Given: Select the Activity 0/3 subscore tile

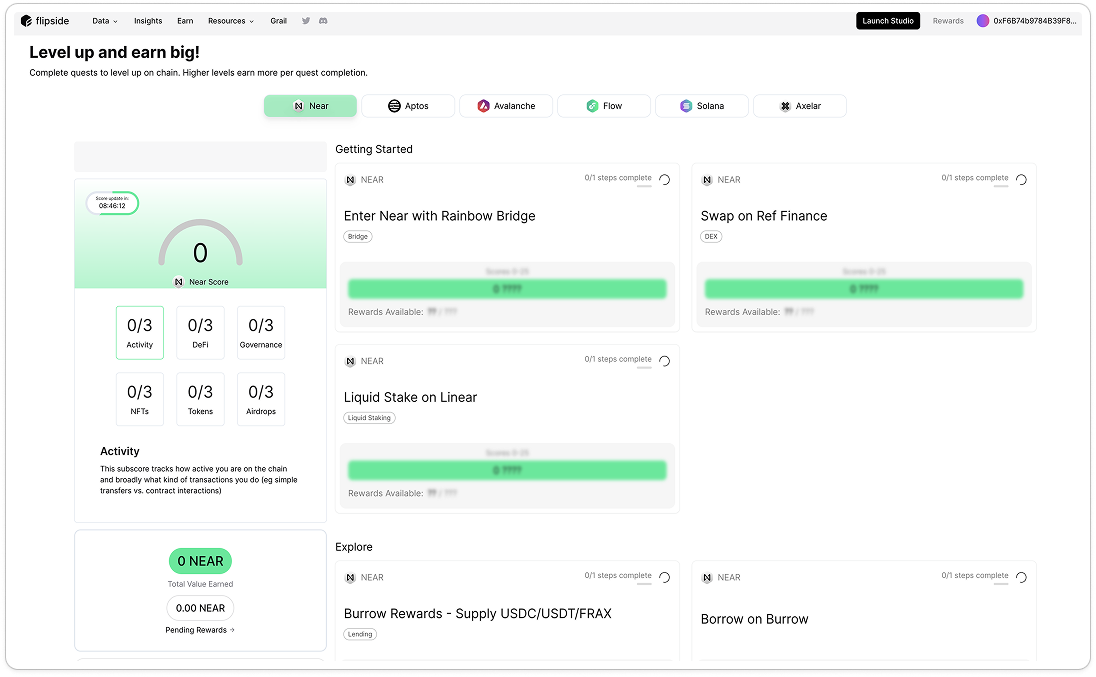Looking at the screenshot, I should click(x=140, y=333).
